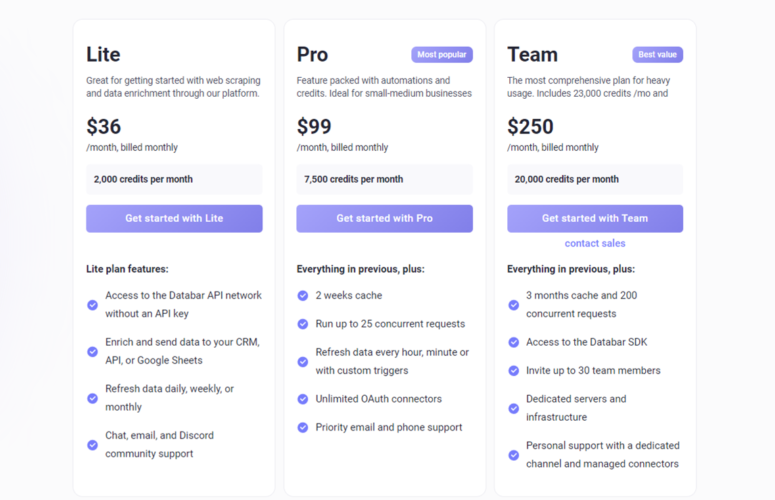Click the Get started with Lite button

(174, 218)
